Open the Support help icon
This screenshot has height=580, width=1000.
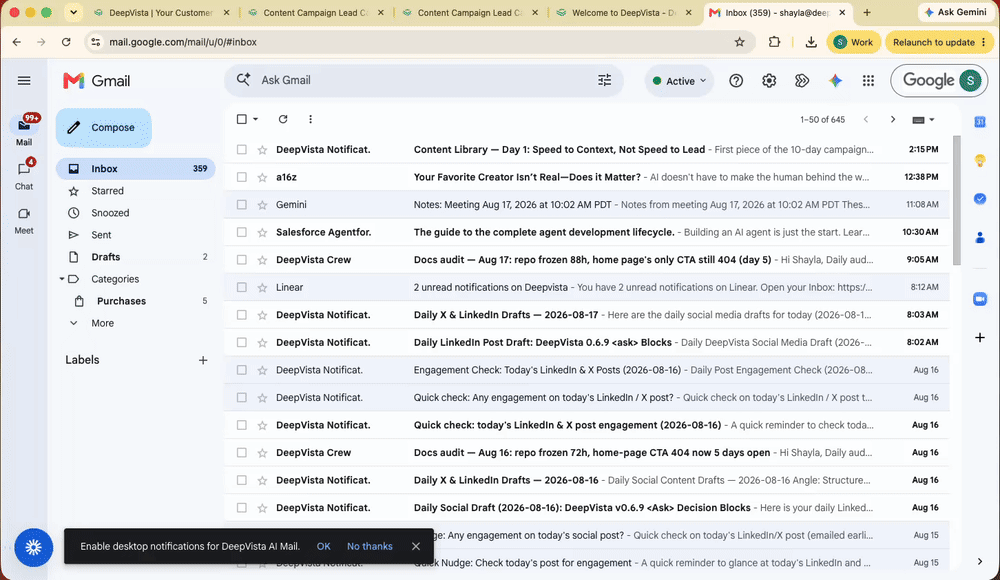pyautogui.click(x=736, y=80)
